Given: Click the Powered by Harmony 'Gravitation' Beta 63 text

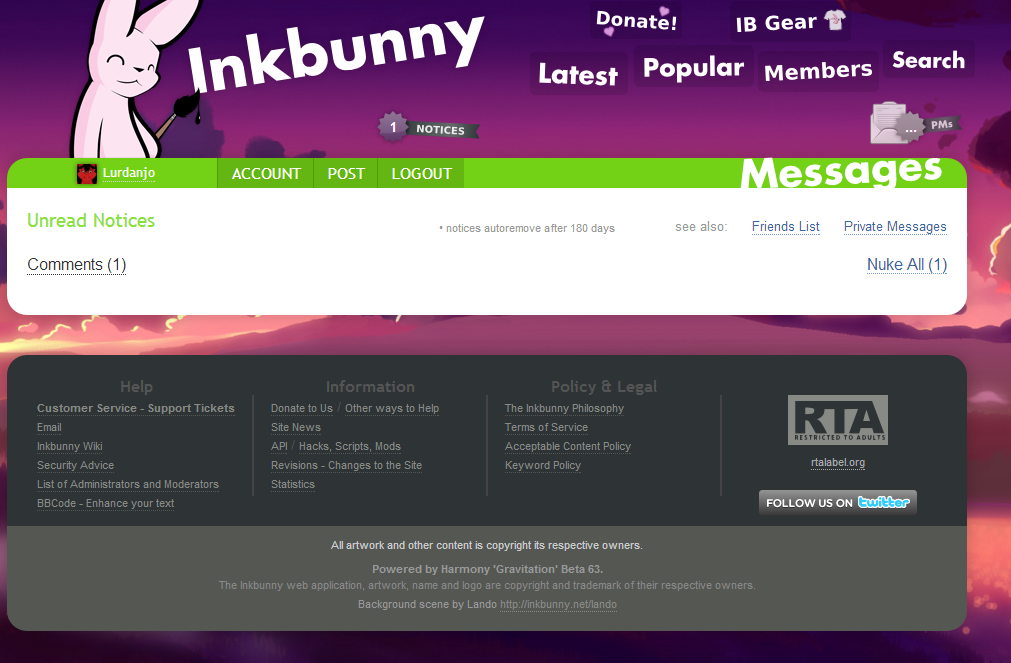Looking at the screenshot, I should [x=487, y=569].
